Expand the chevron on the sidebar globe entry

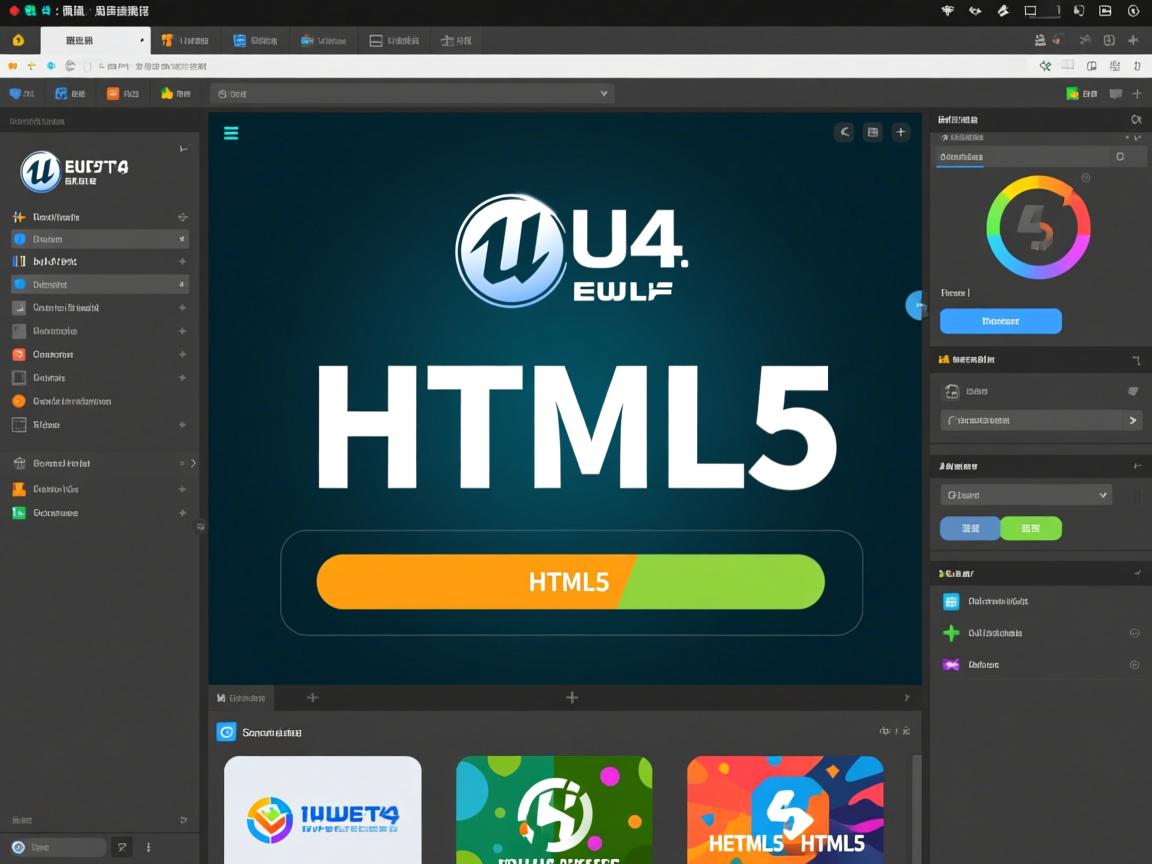pyautogui.click(x=193, y=463)
